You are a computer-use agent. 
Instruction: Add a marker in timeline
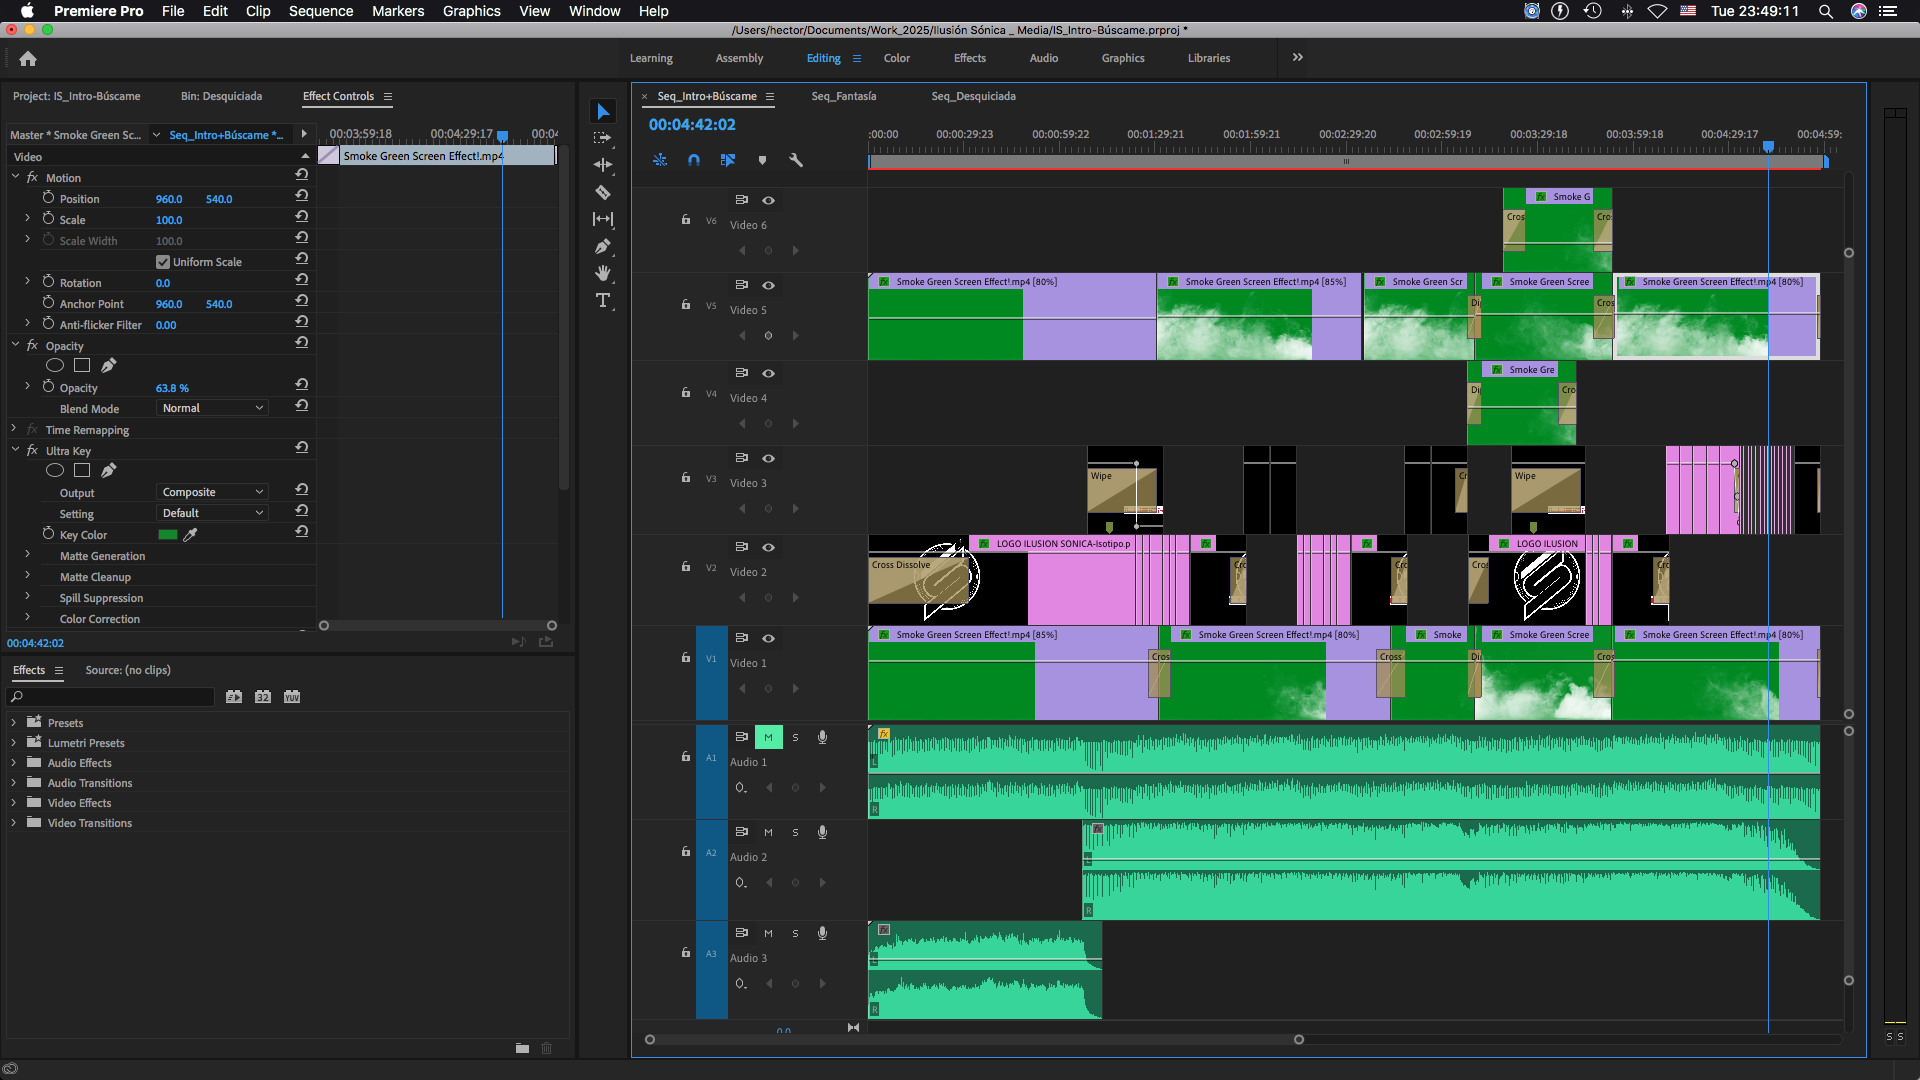tap(762, 160)
